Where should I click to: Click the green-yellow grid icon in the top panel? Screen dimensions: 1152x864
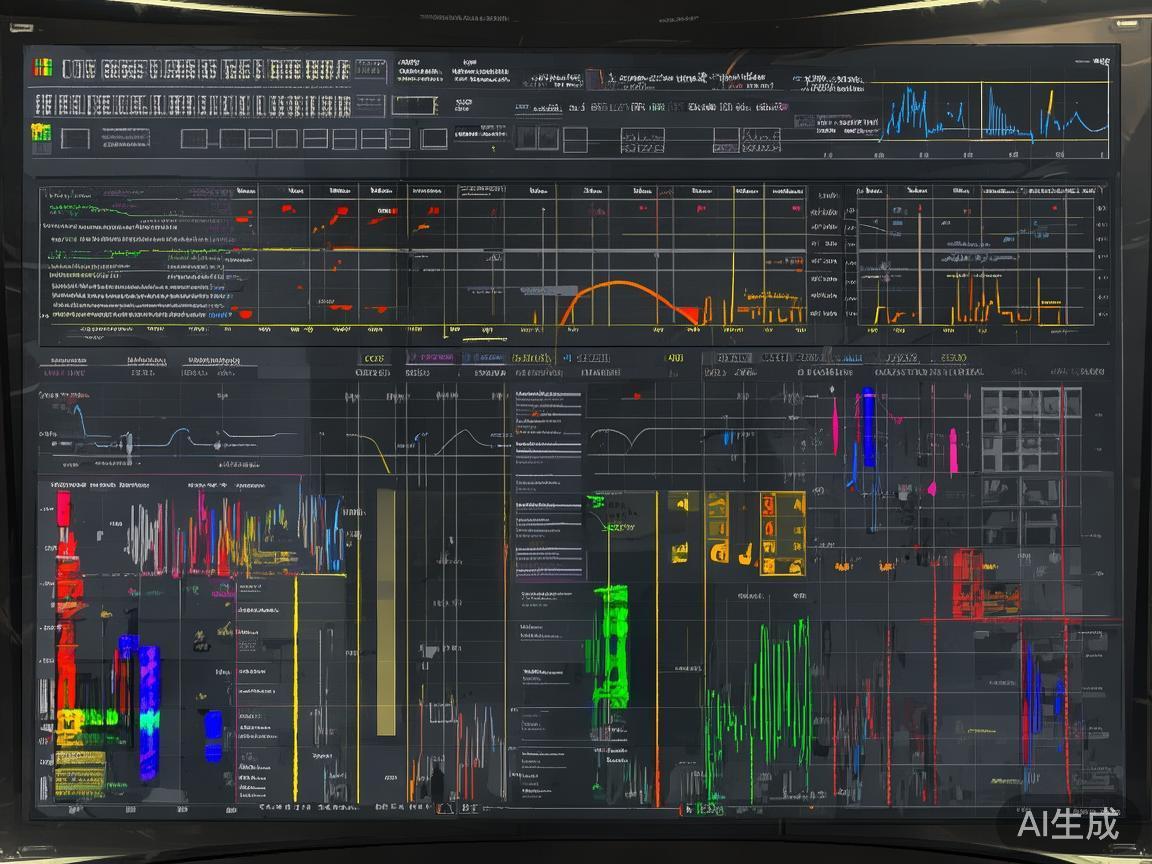click(41, 132)
